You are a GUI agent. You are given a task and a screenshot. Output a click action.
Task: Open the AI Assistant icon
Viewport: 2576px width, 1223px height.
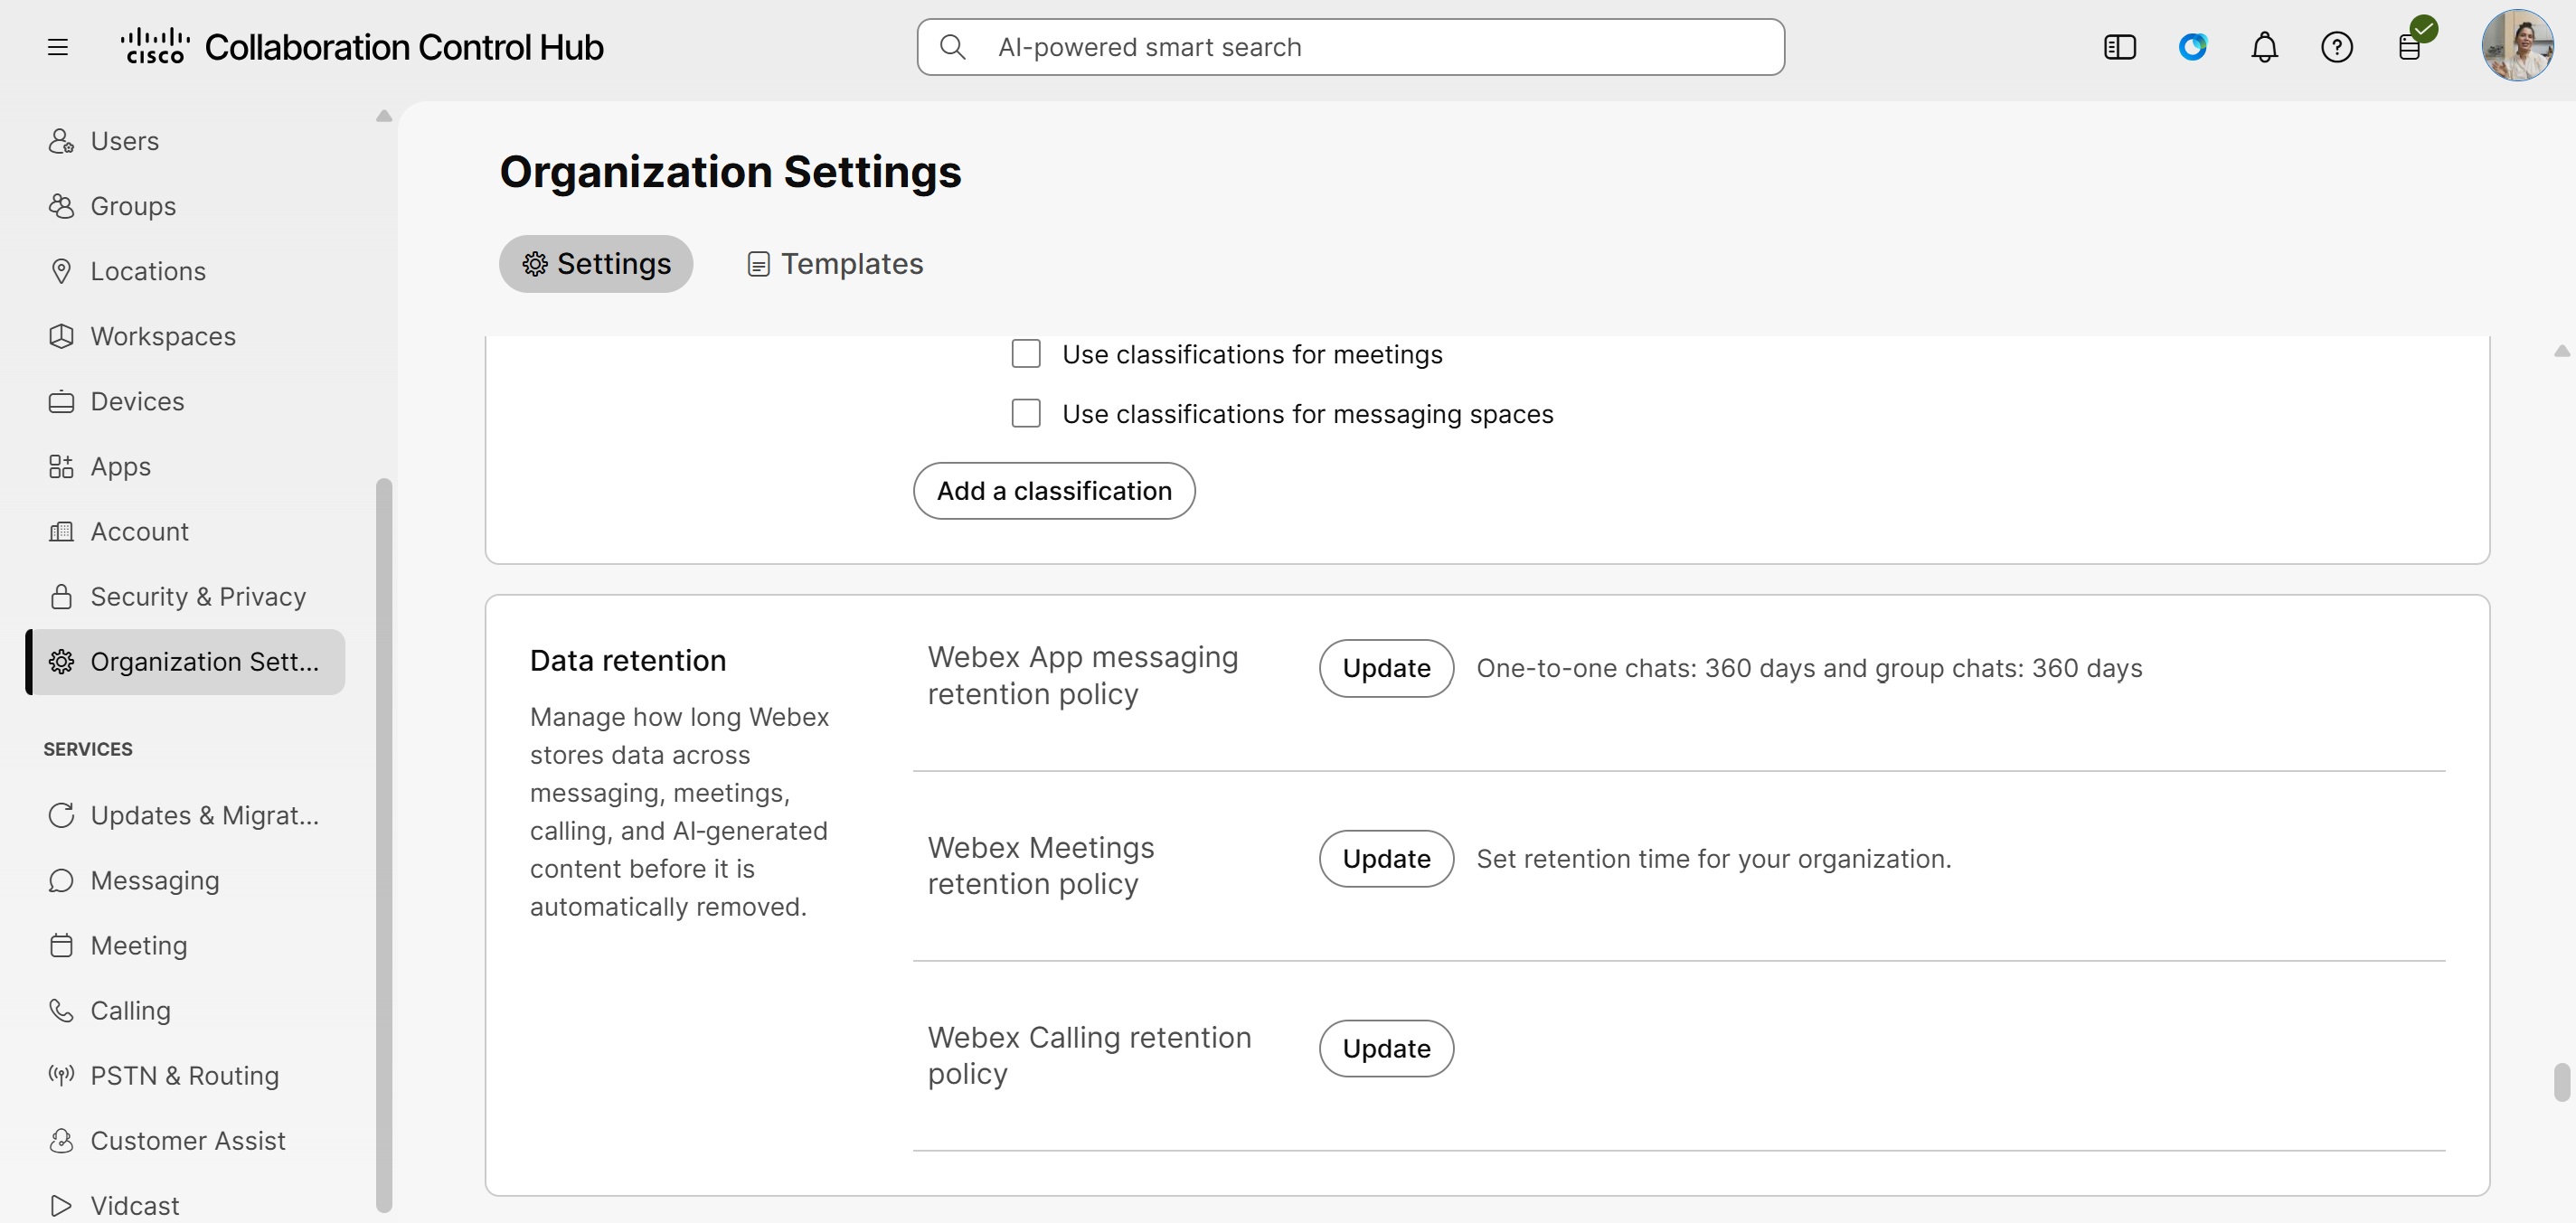click(2192, 47)
